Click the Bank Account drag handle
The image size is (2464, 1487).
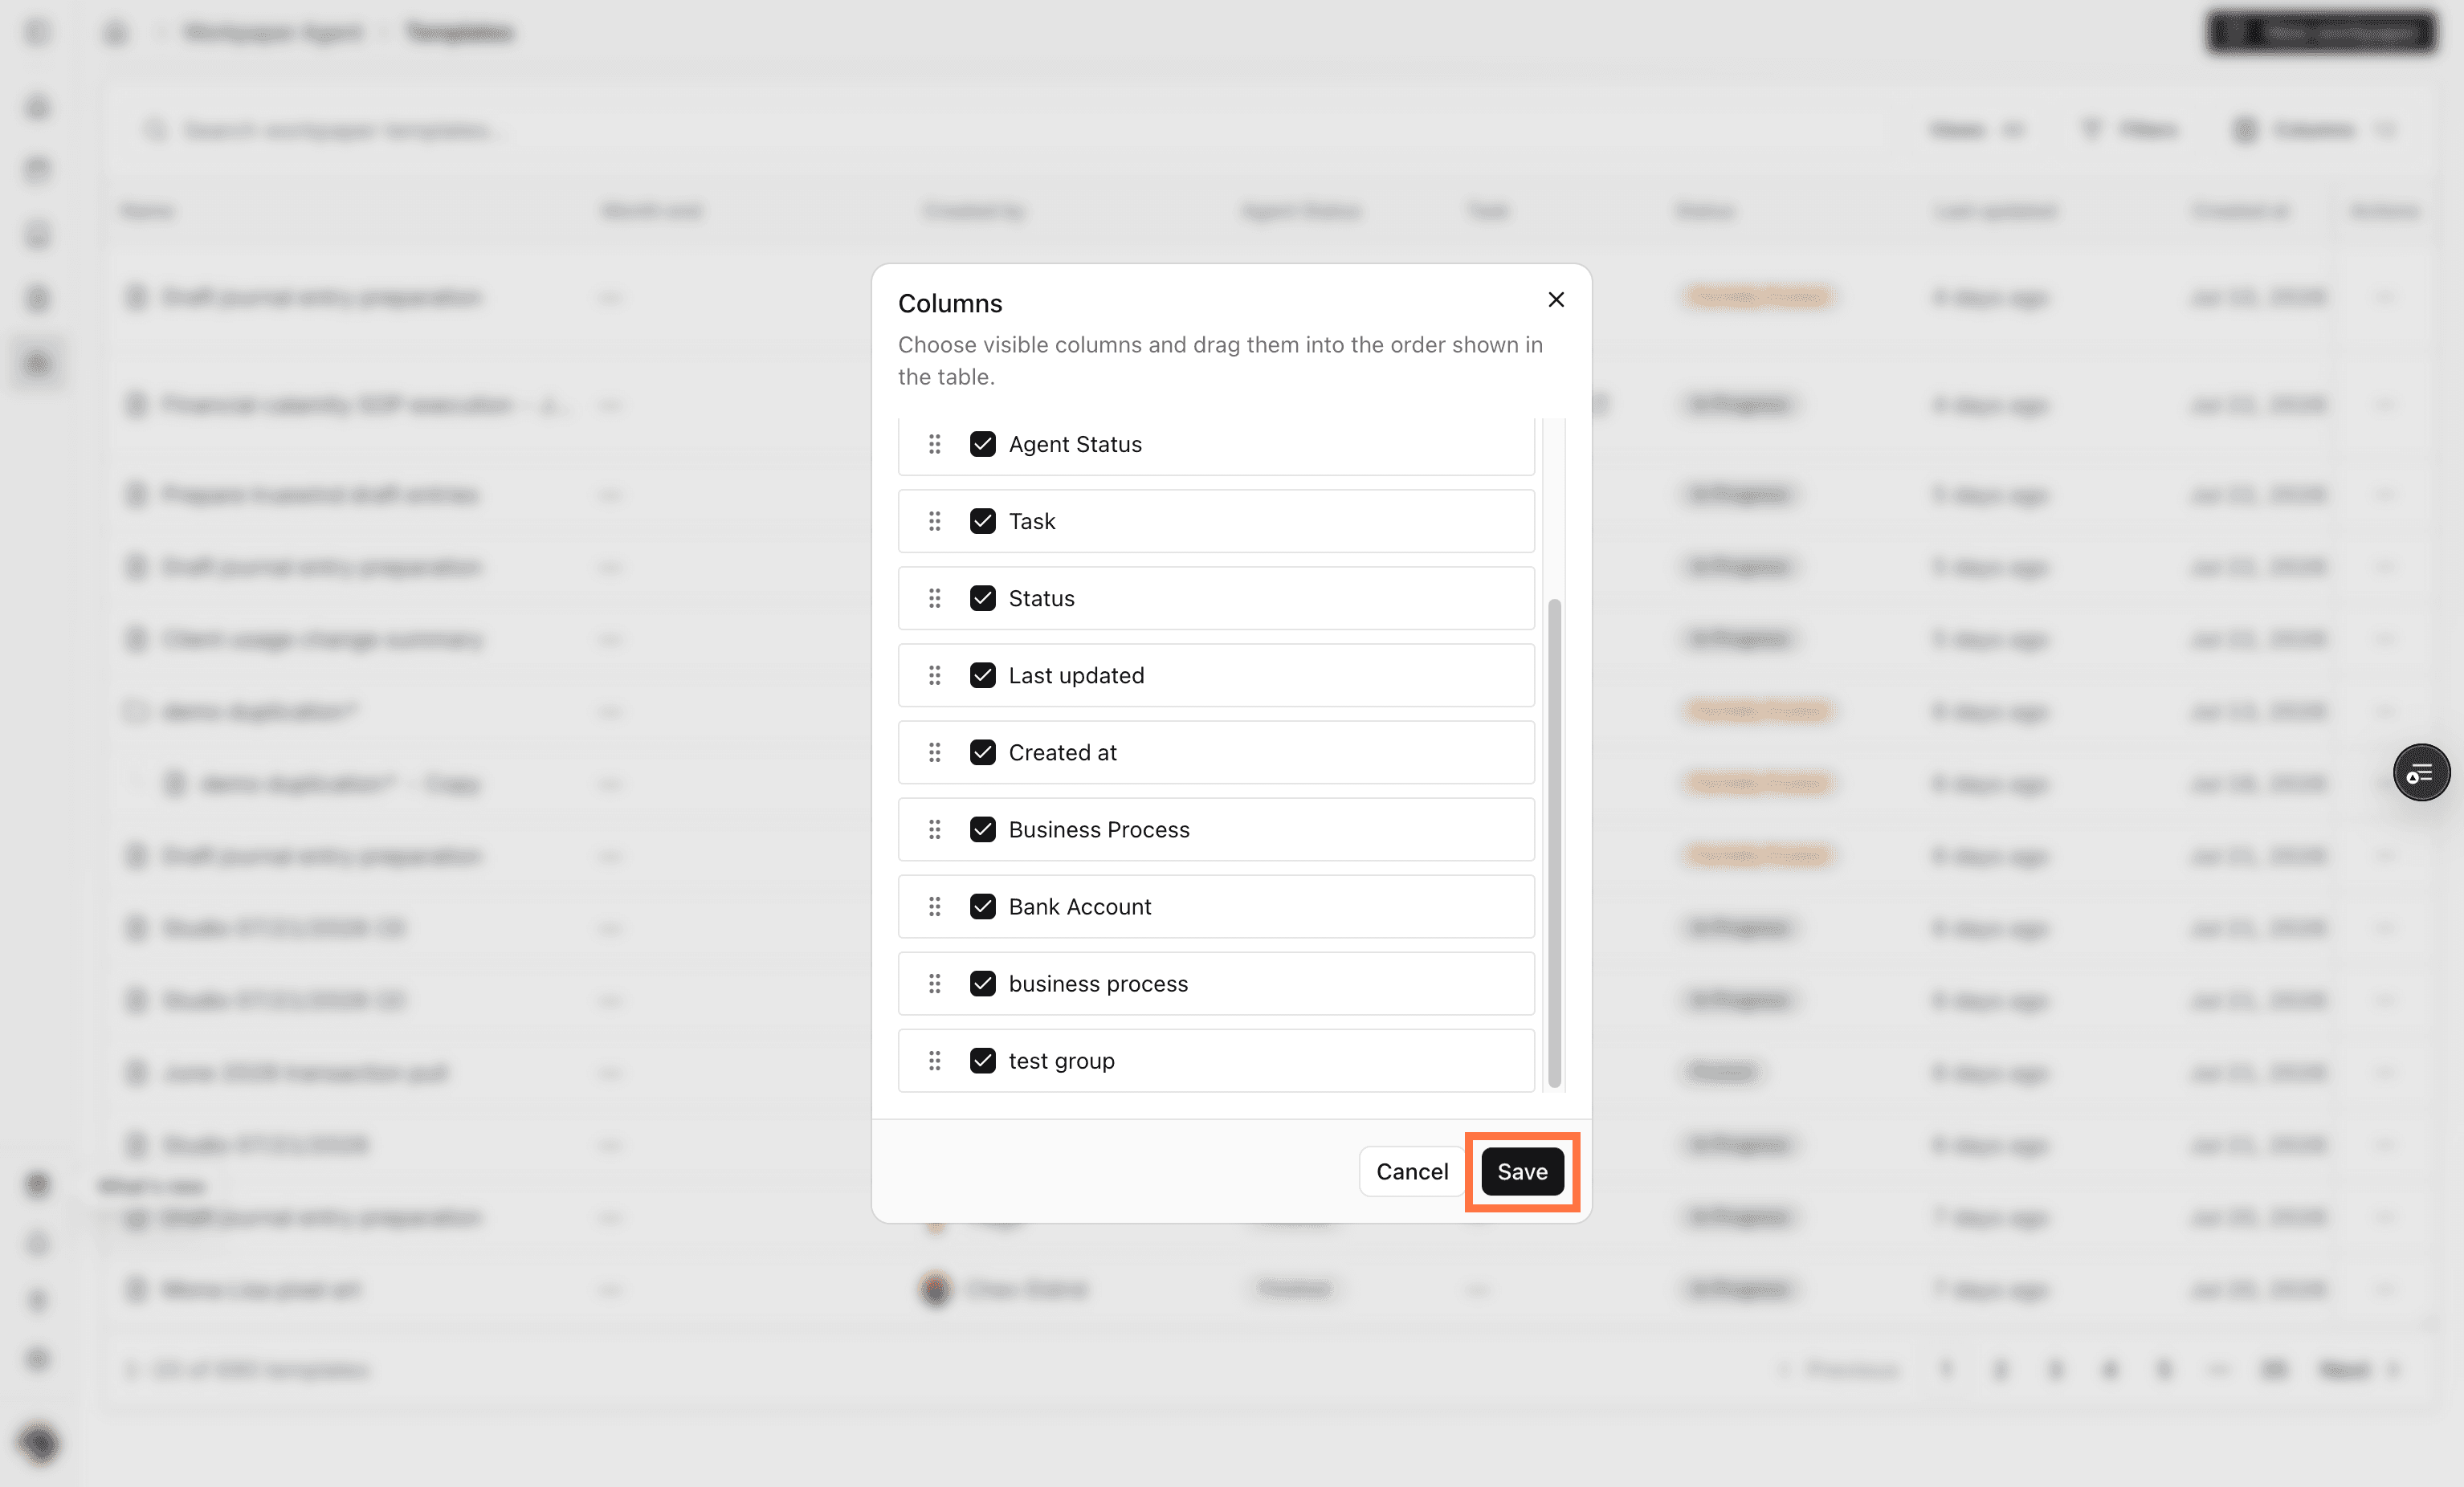tap(934, 906)
